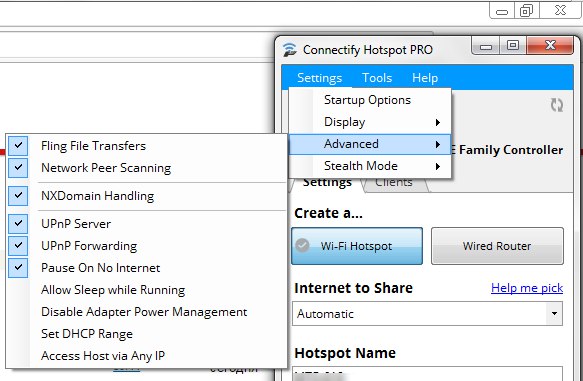
Task: Enable Allow Sleep while Running
Action: tap(146, 290)
